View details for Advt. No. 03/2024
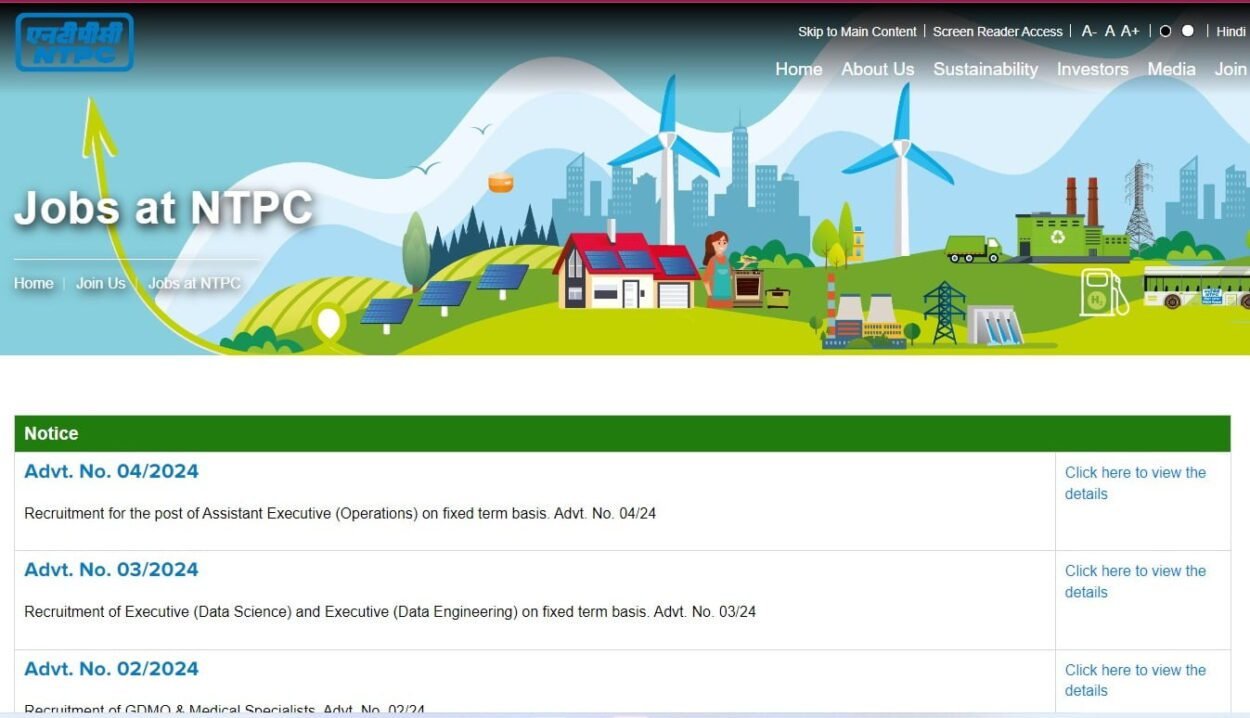1250x718 pixels. (1136, 581)
